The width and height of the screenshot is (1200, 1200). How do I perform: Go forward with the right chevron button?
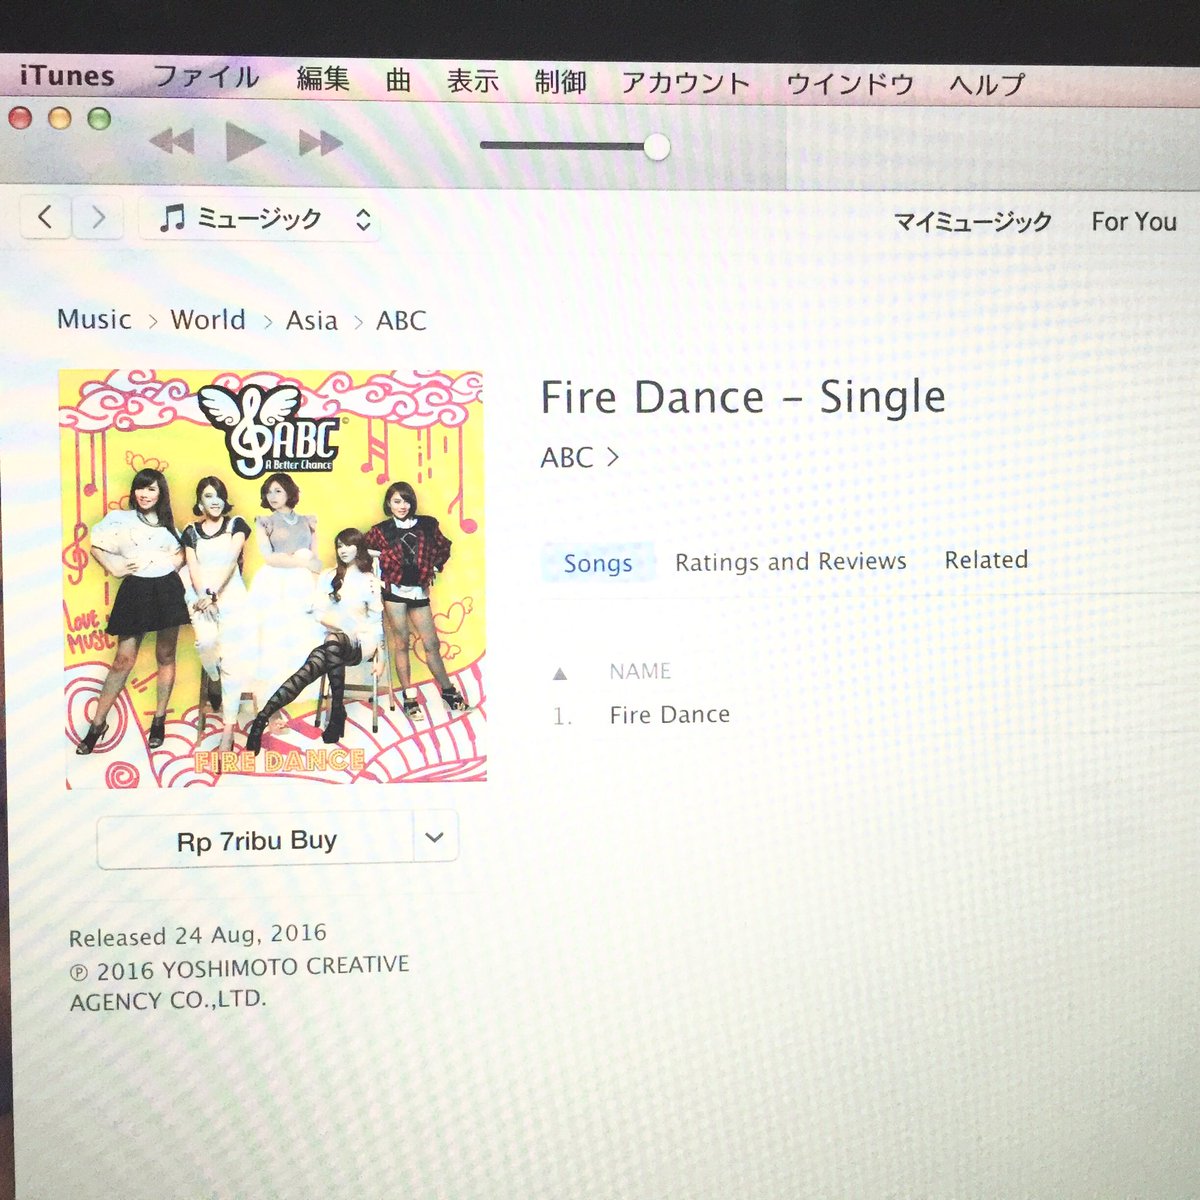(98, 217)
